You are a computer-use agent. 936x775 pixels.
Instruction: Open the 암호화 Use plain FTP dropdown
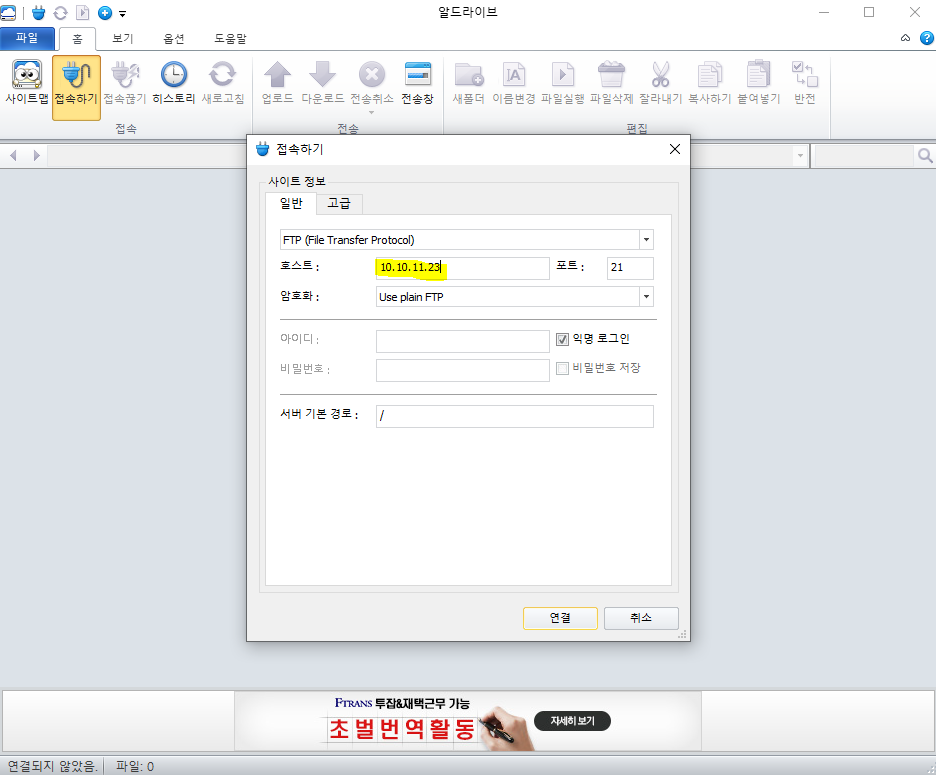pyautogui.click(x=646, y=297)
